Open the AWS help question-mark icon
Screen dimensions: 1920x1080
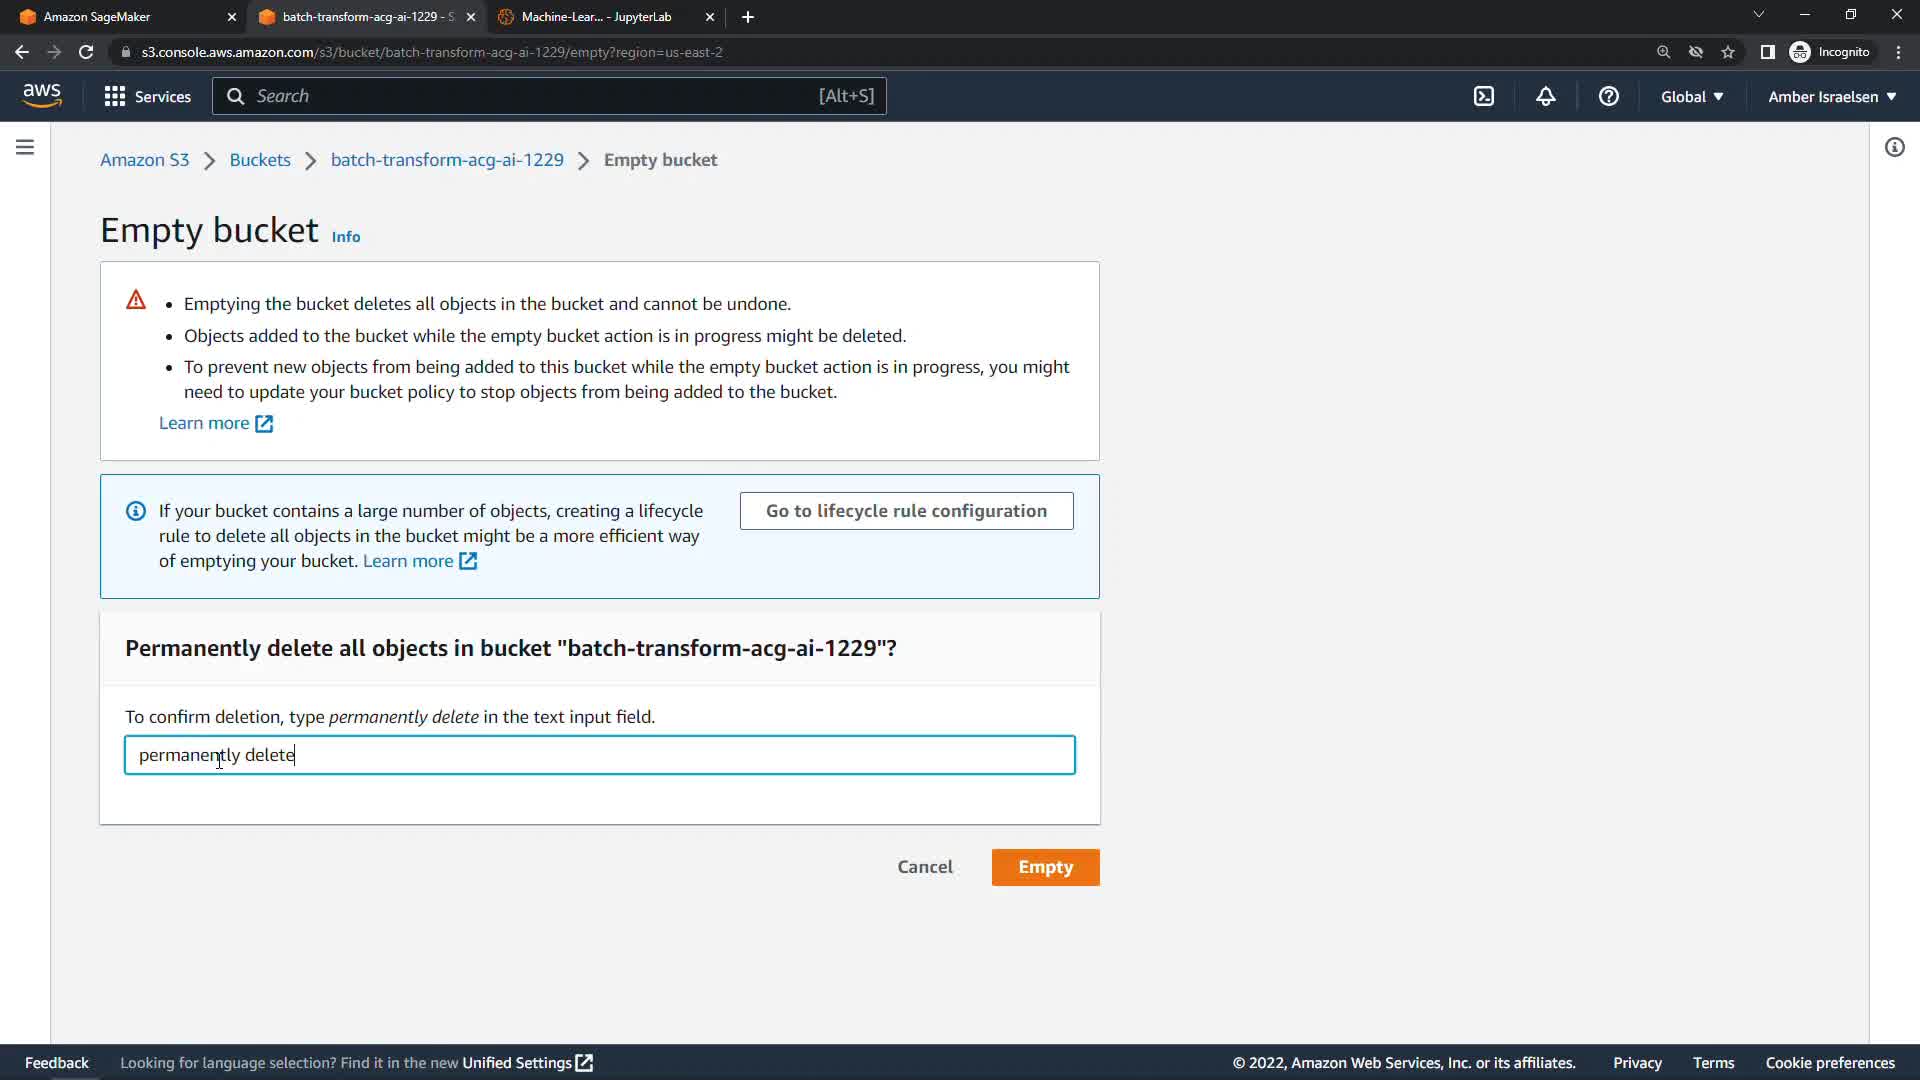(x=1608, y=96)
